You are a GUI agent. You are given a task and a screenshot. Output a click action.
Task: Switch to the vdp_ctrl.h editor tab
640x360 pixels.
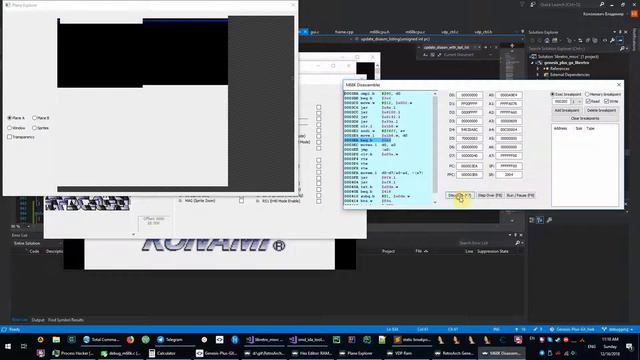click(483, 32)
